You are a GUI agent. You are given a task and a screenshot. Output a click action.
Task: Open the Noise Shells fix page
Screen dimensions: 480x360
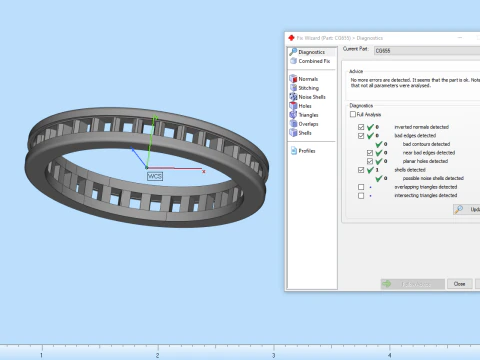(x=307, y=97)
